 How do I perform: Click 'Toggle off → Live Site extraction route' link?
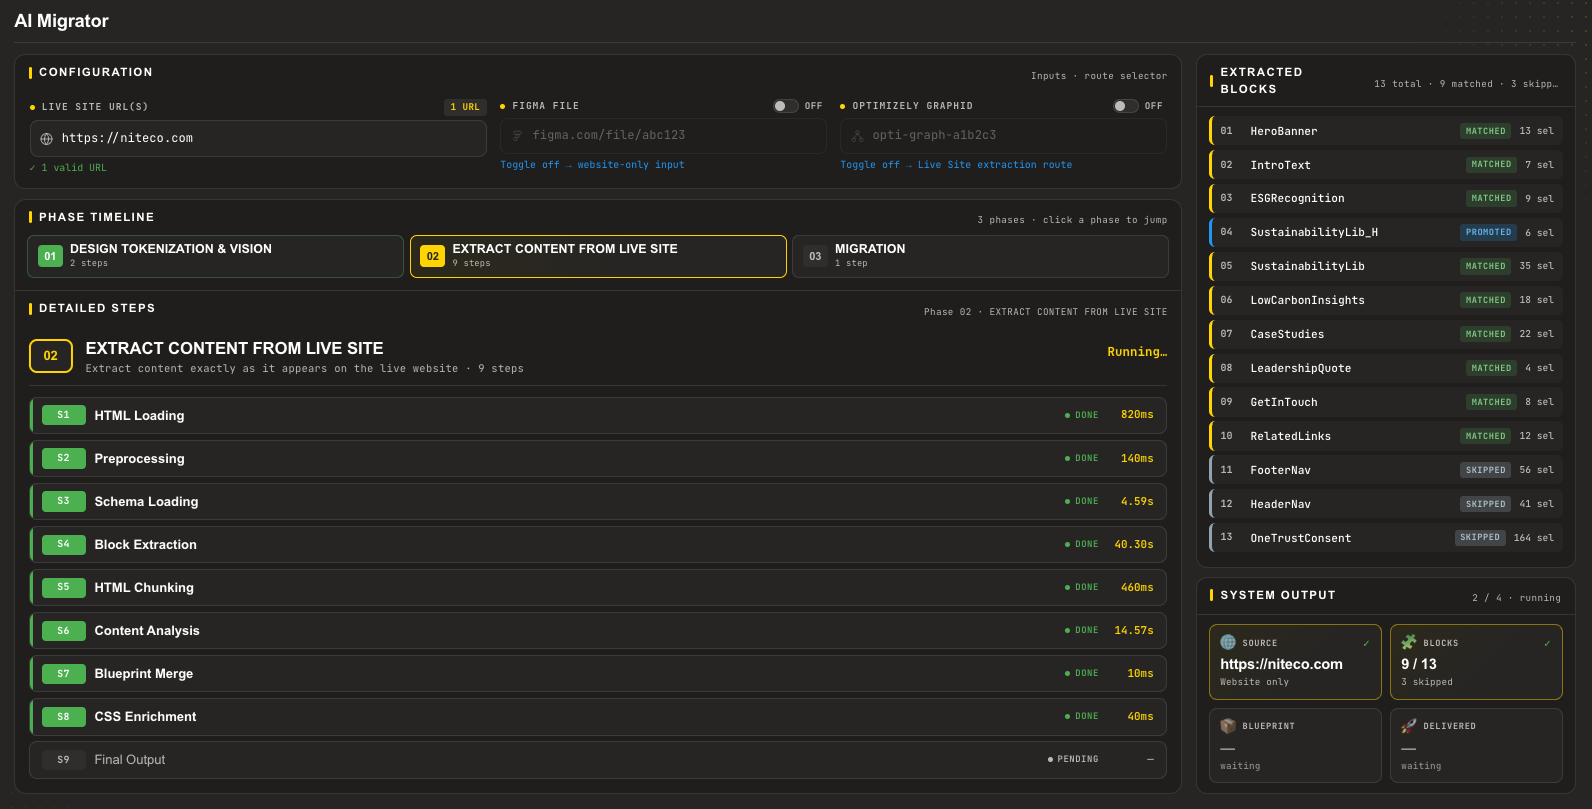[956, 165]
